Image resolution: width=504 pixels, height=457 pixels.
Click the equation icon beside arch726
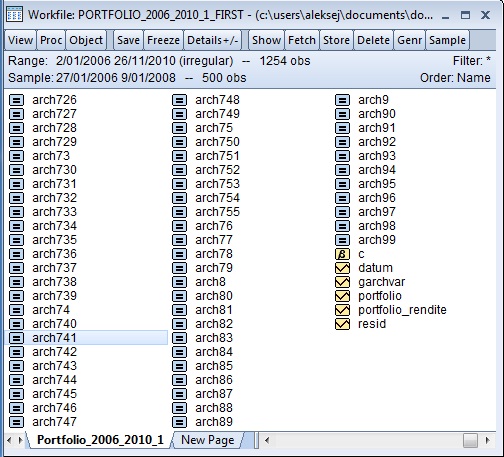(16, 100)
